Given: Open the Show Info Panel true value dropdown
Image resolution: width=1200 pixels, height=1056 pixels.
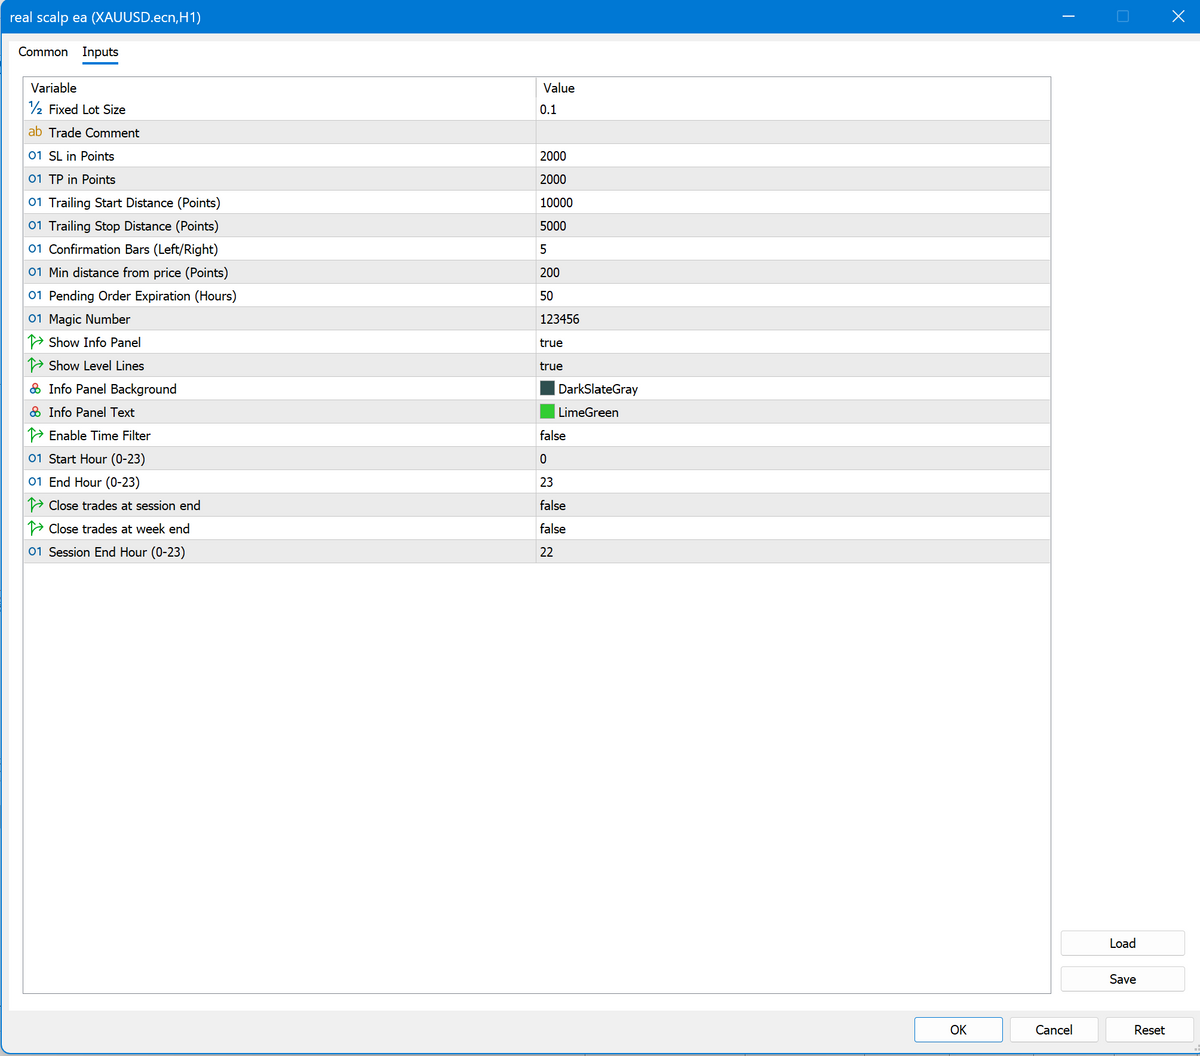Looking at the screenshot, I should (x=551, y=343).
